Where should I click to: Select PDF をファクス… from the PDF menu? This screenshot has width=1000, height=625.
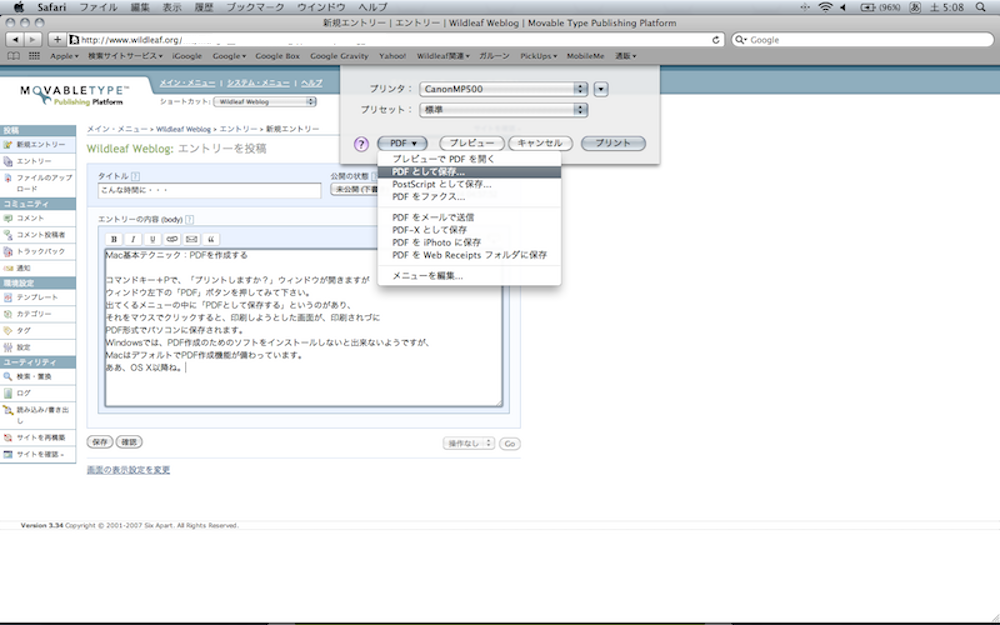click(469, 197)
